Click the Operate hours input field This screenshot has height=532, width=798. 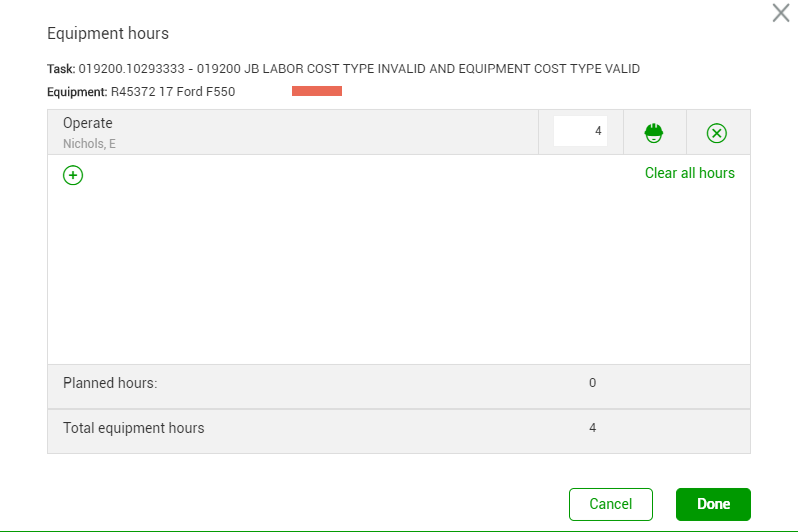pos(581,131)
